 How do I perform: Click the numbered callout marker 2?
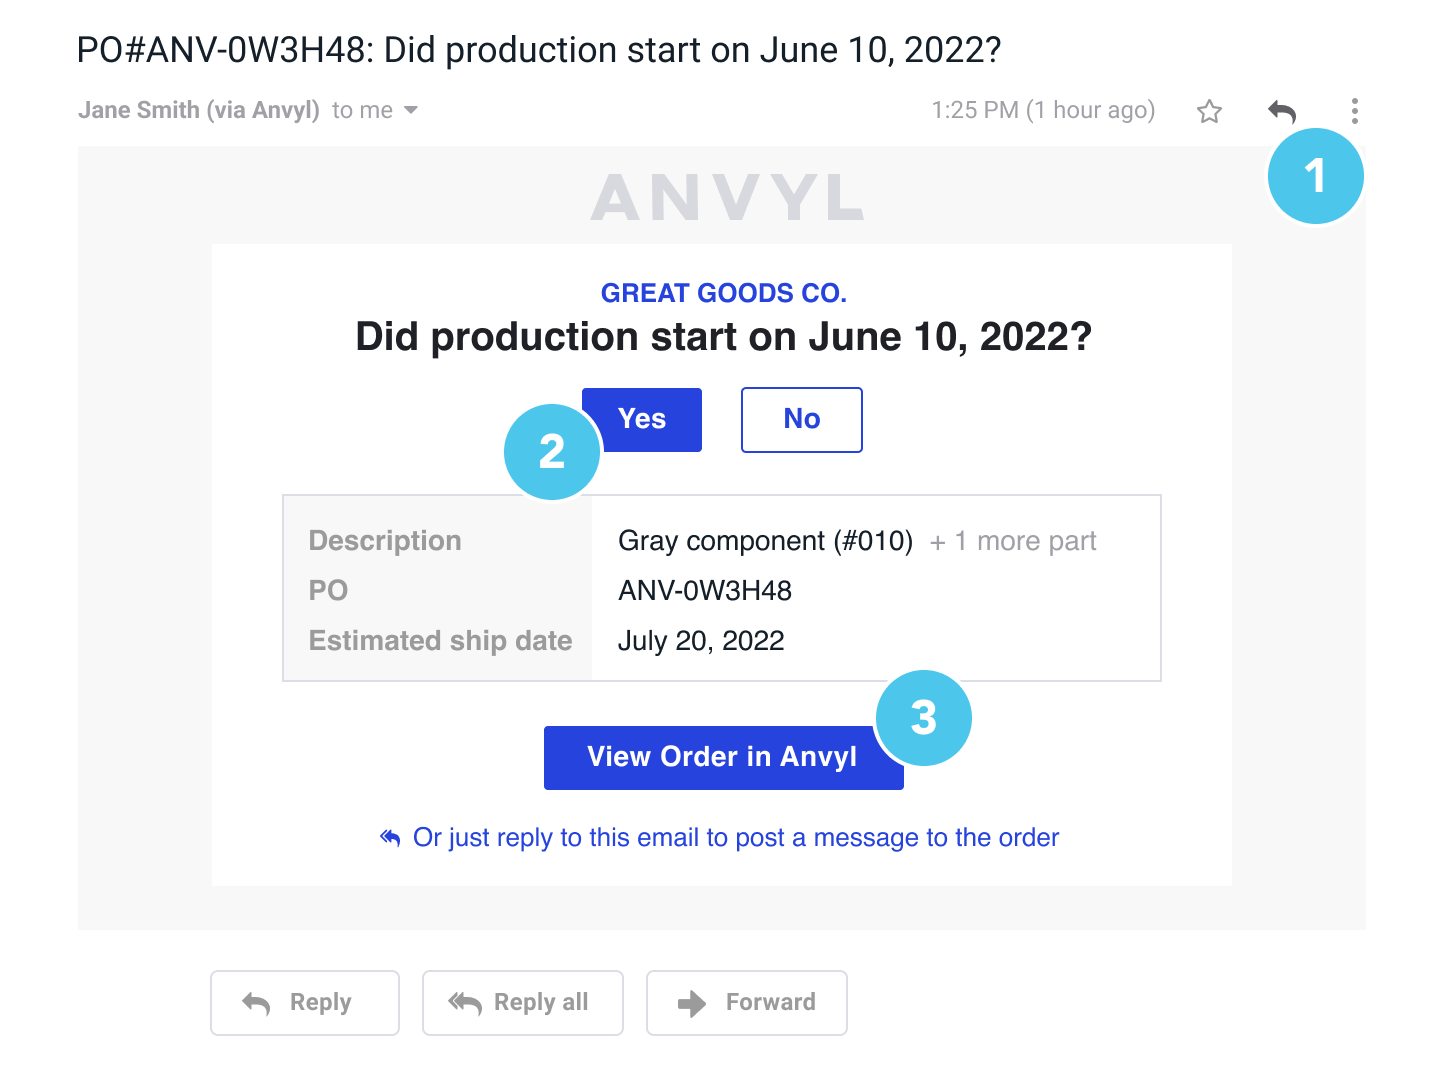click(x=552, y=452)
